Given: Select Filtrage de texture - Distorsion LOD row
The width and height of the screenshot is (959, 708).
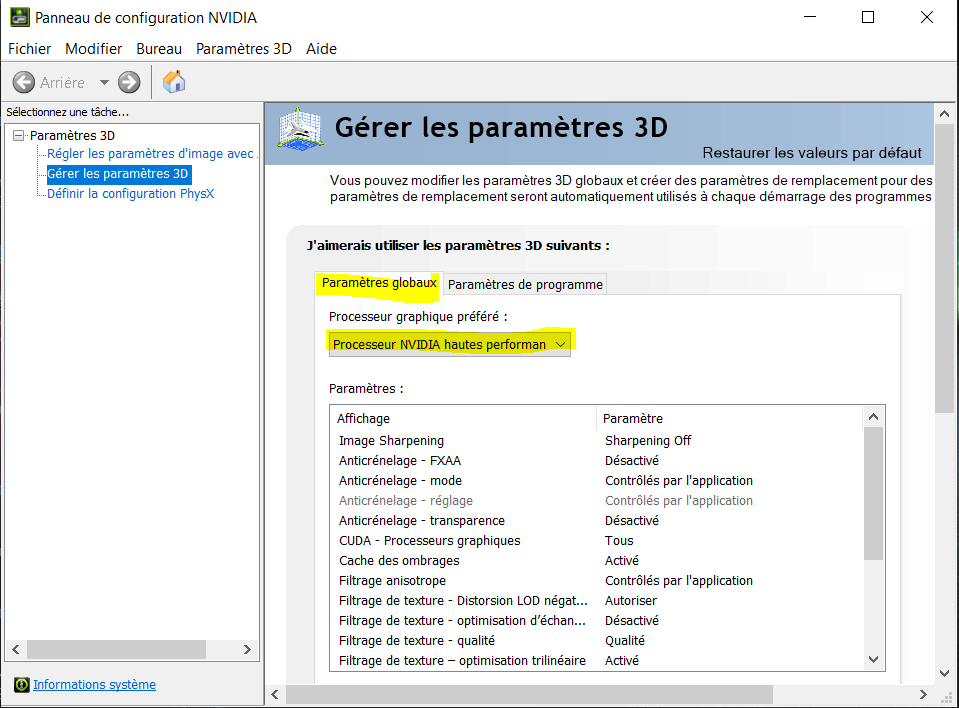Looking at the screenshot, I should (x=598, y=601).
